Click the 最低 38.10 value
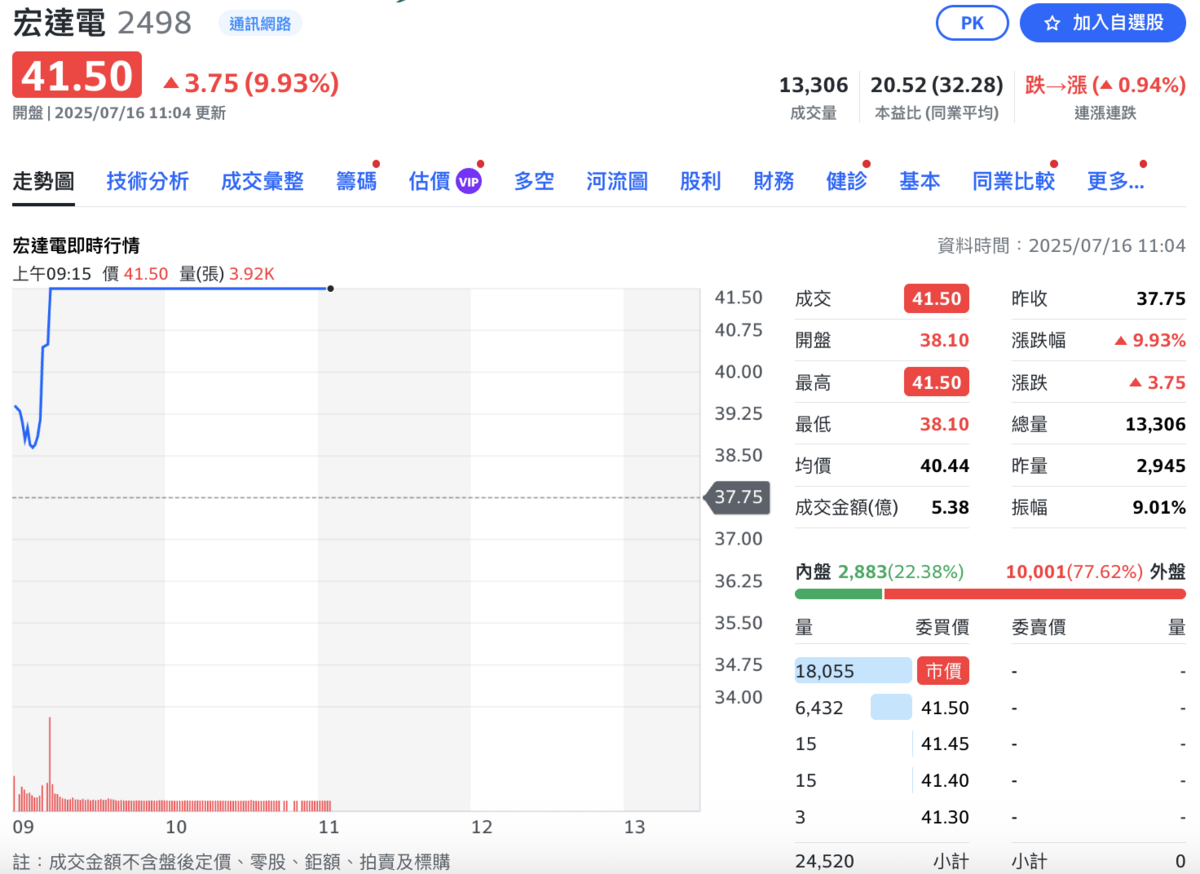This screenshot has width=1200, height=874. (x=944, y=425)
